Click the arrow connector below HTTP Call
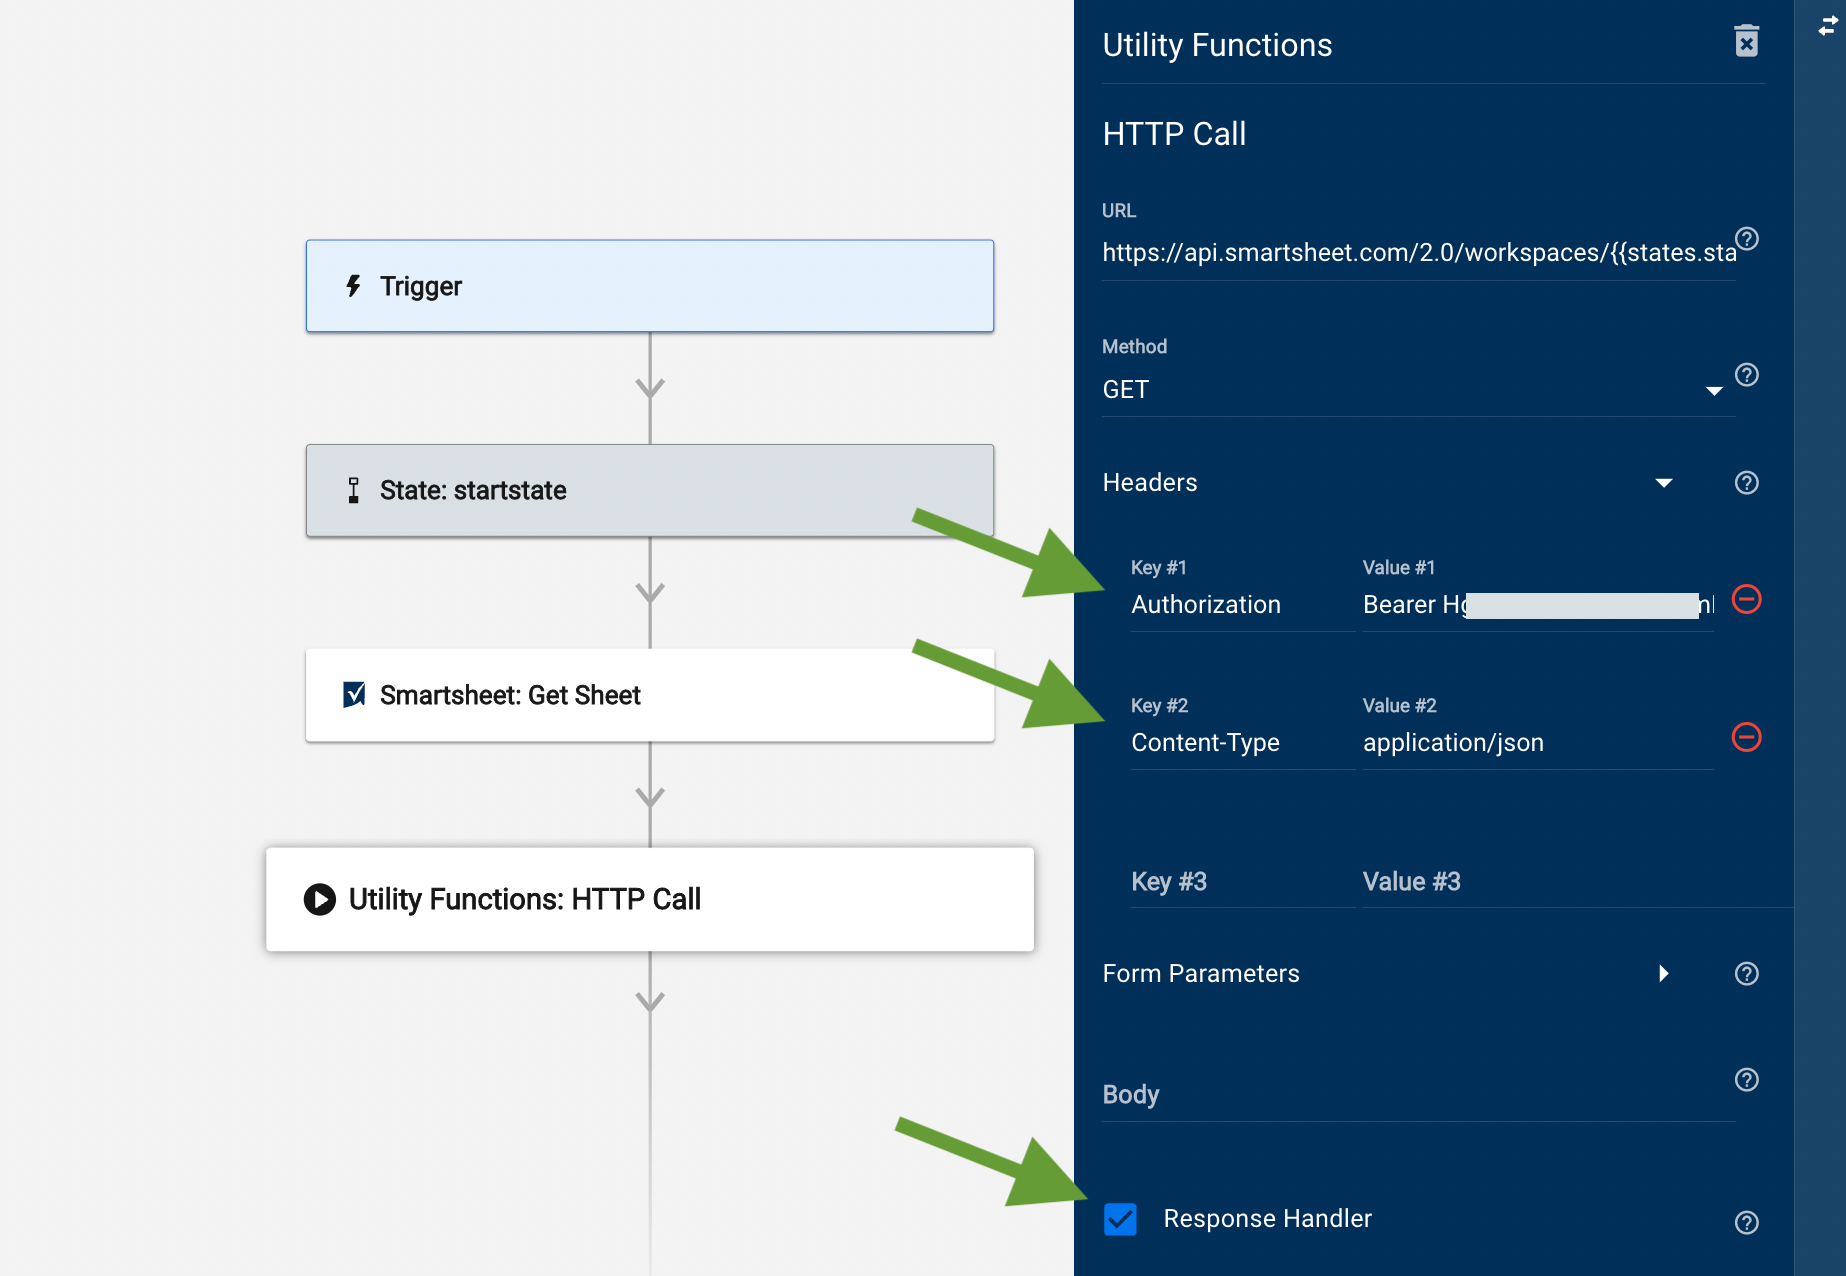1846x1276 pixels. pyautogui.click(x=650, y=1001)
